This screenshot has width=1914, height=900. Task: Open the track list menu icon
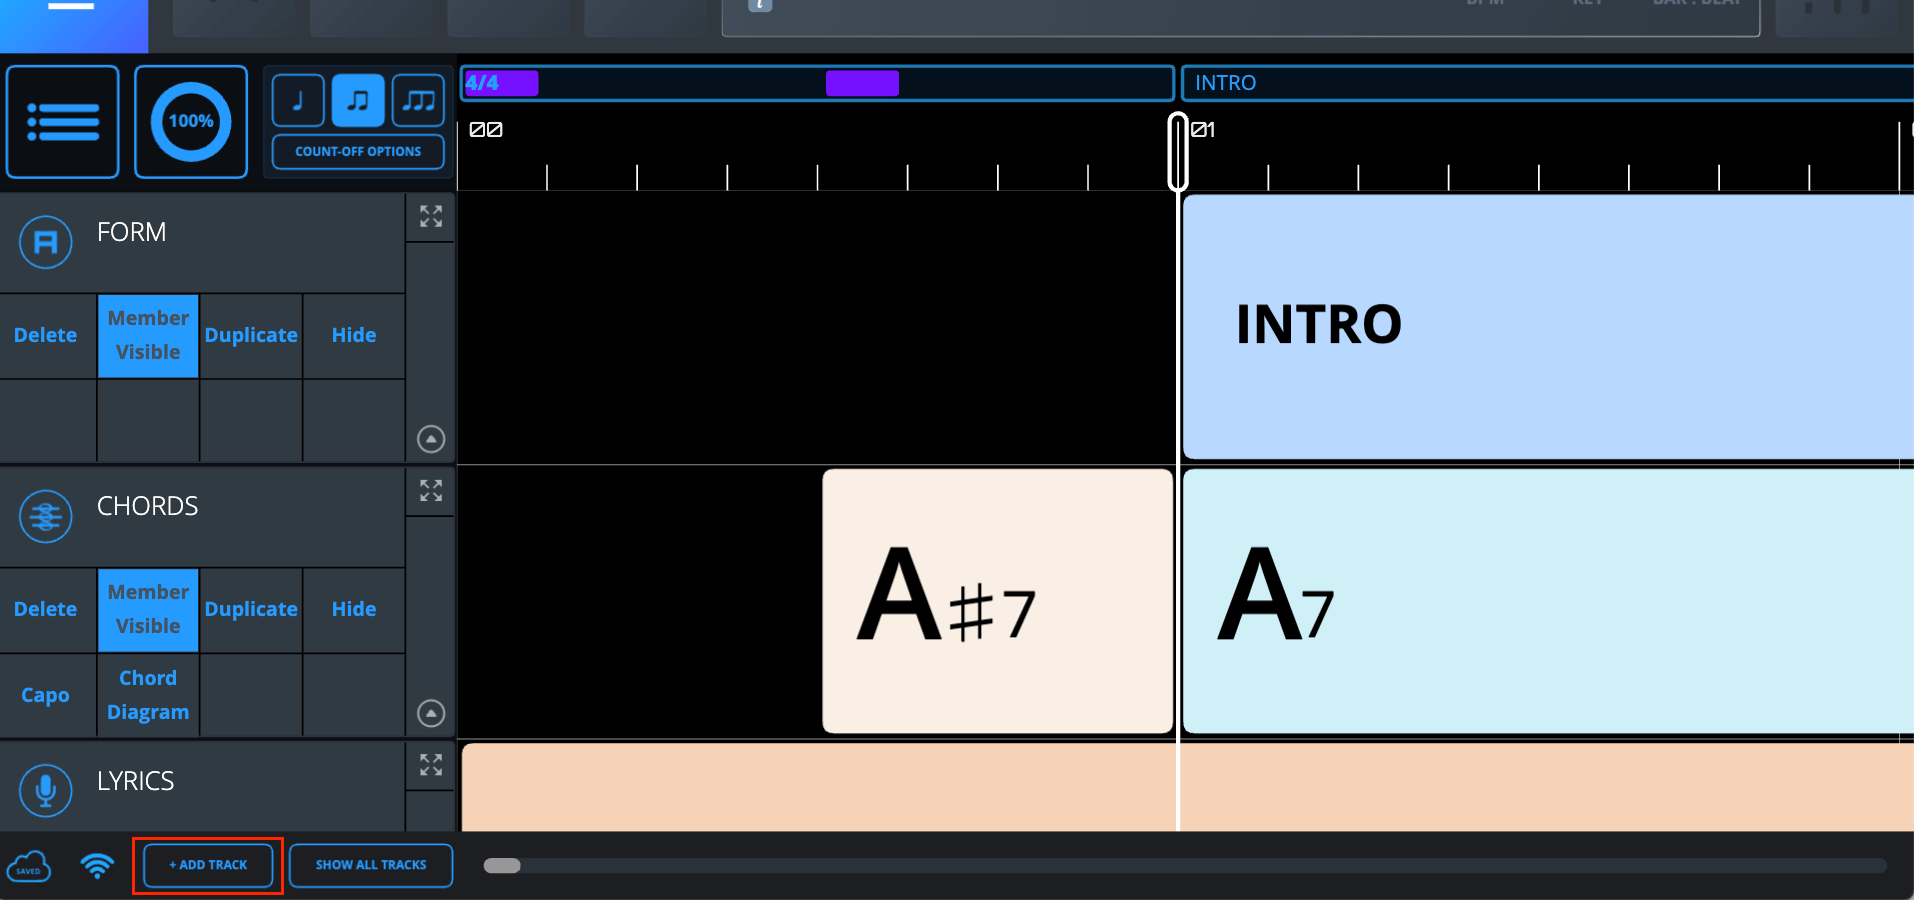pos(63,122)
